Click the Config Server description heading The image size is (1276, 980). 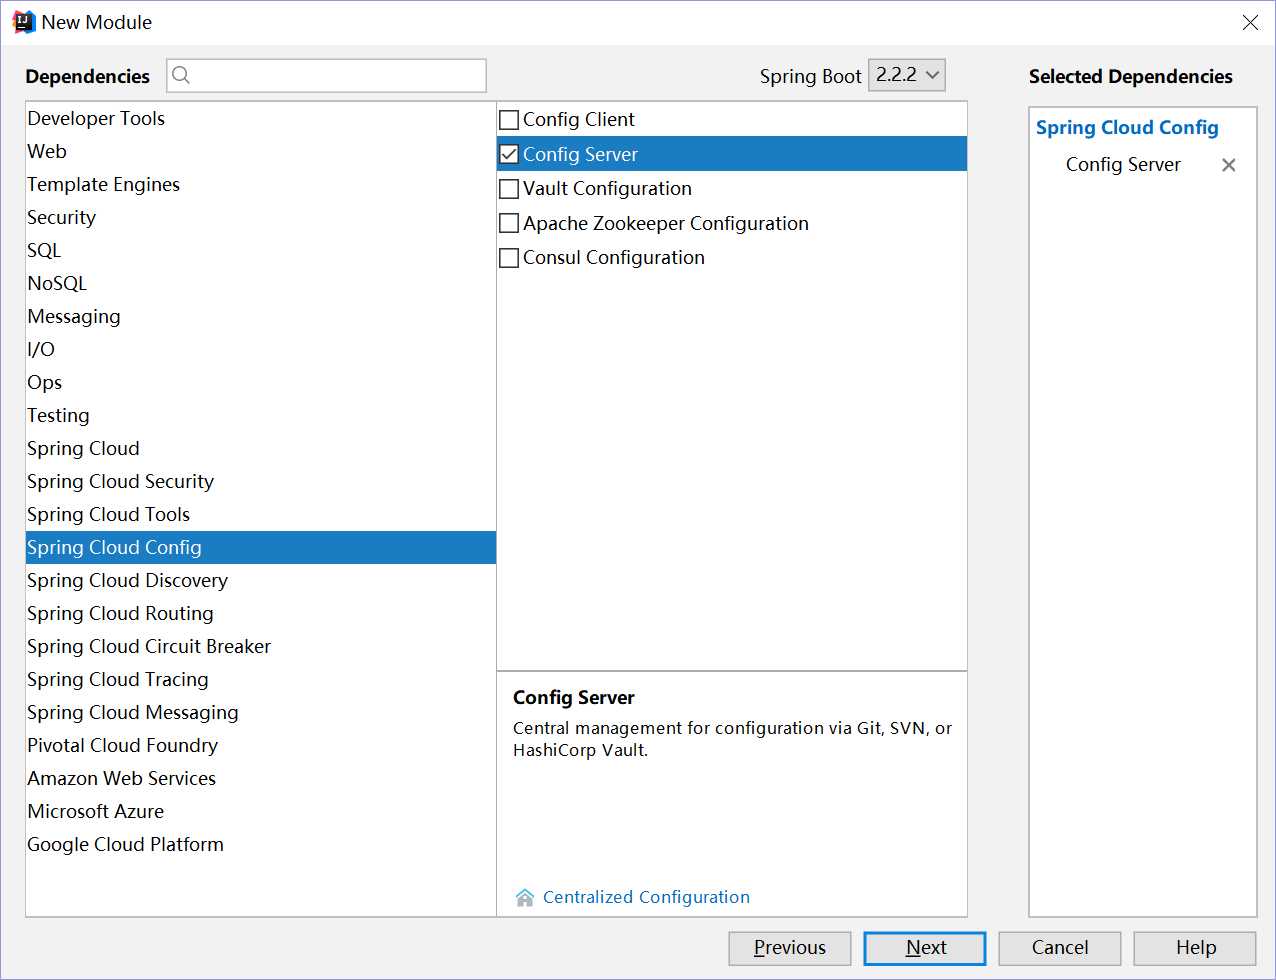(574, 698)
